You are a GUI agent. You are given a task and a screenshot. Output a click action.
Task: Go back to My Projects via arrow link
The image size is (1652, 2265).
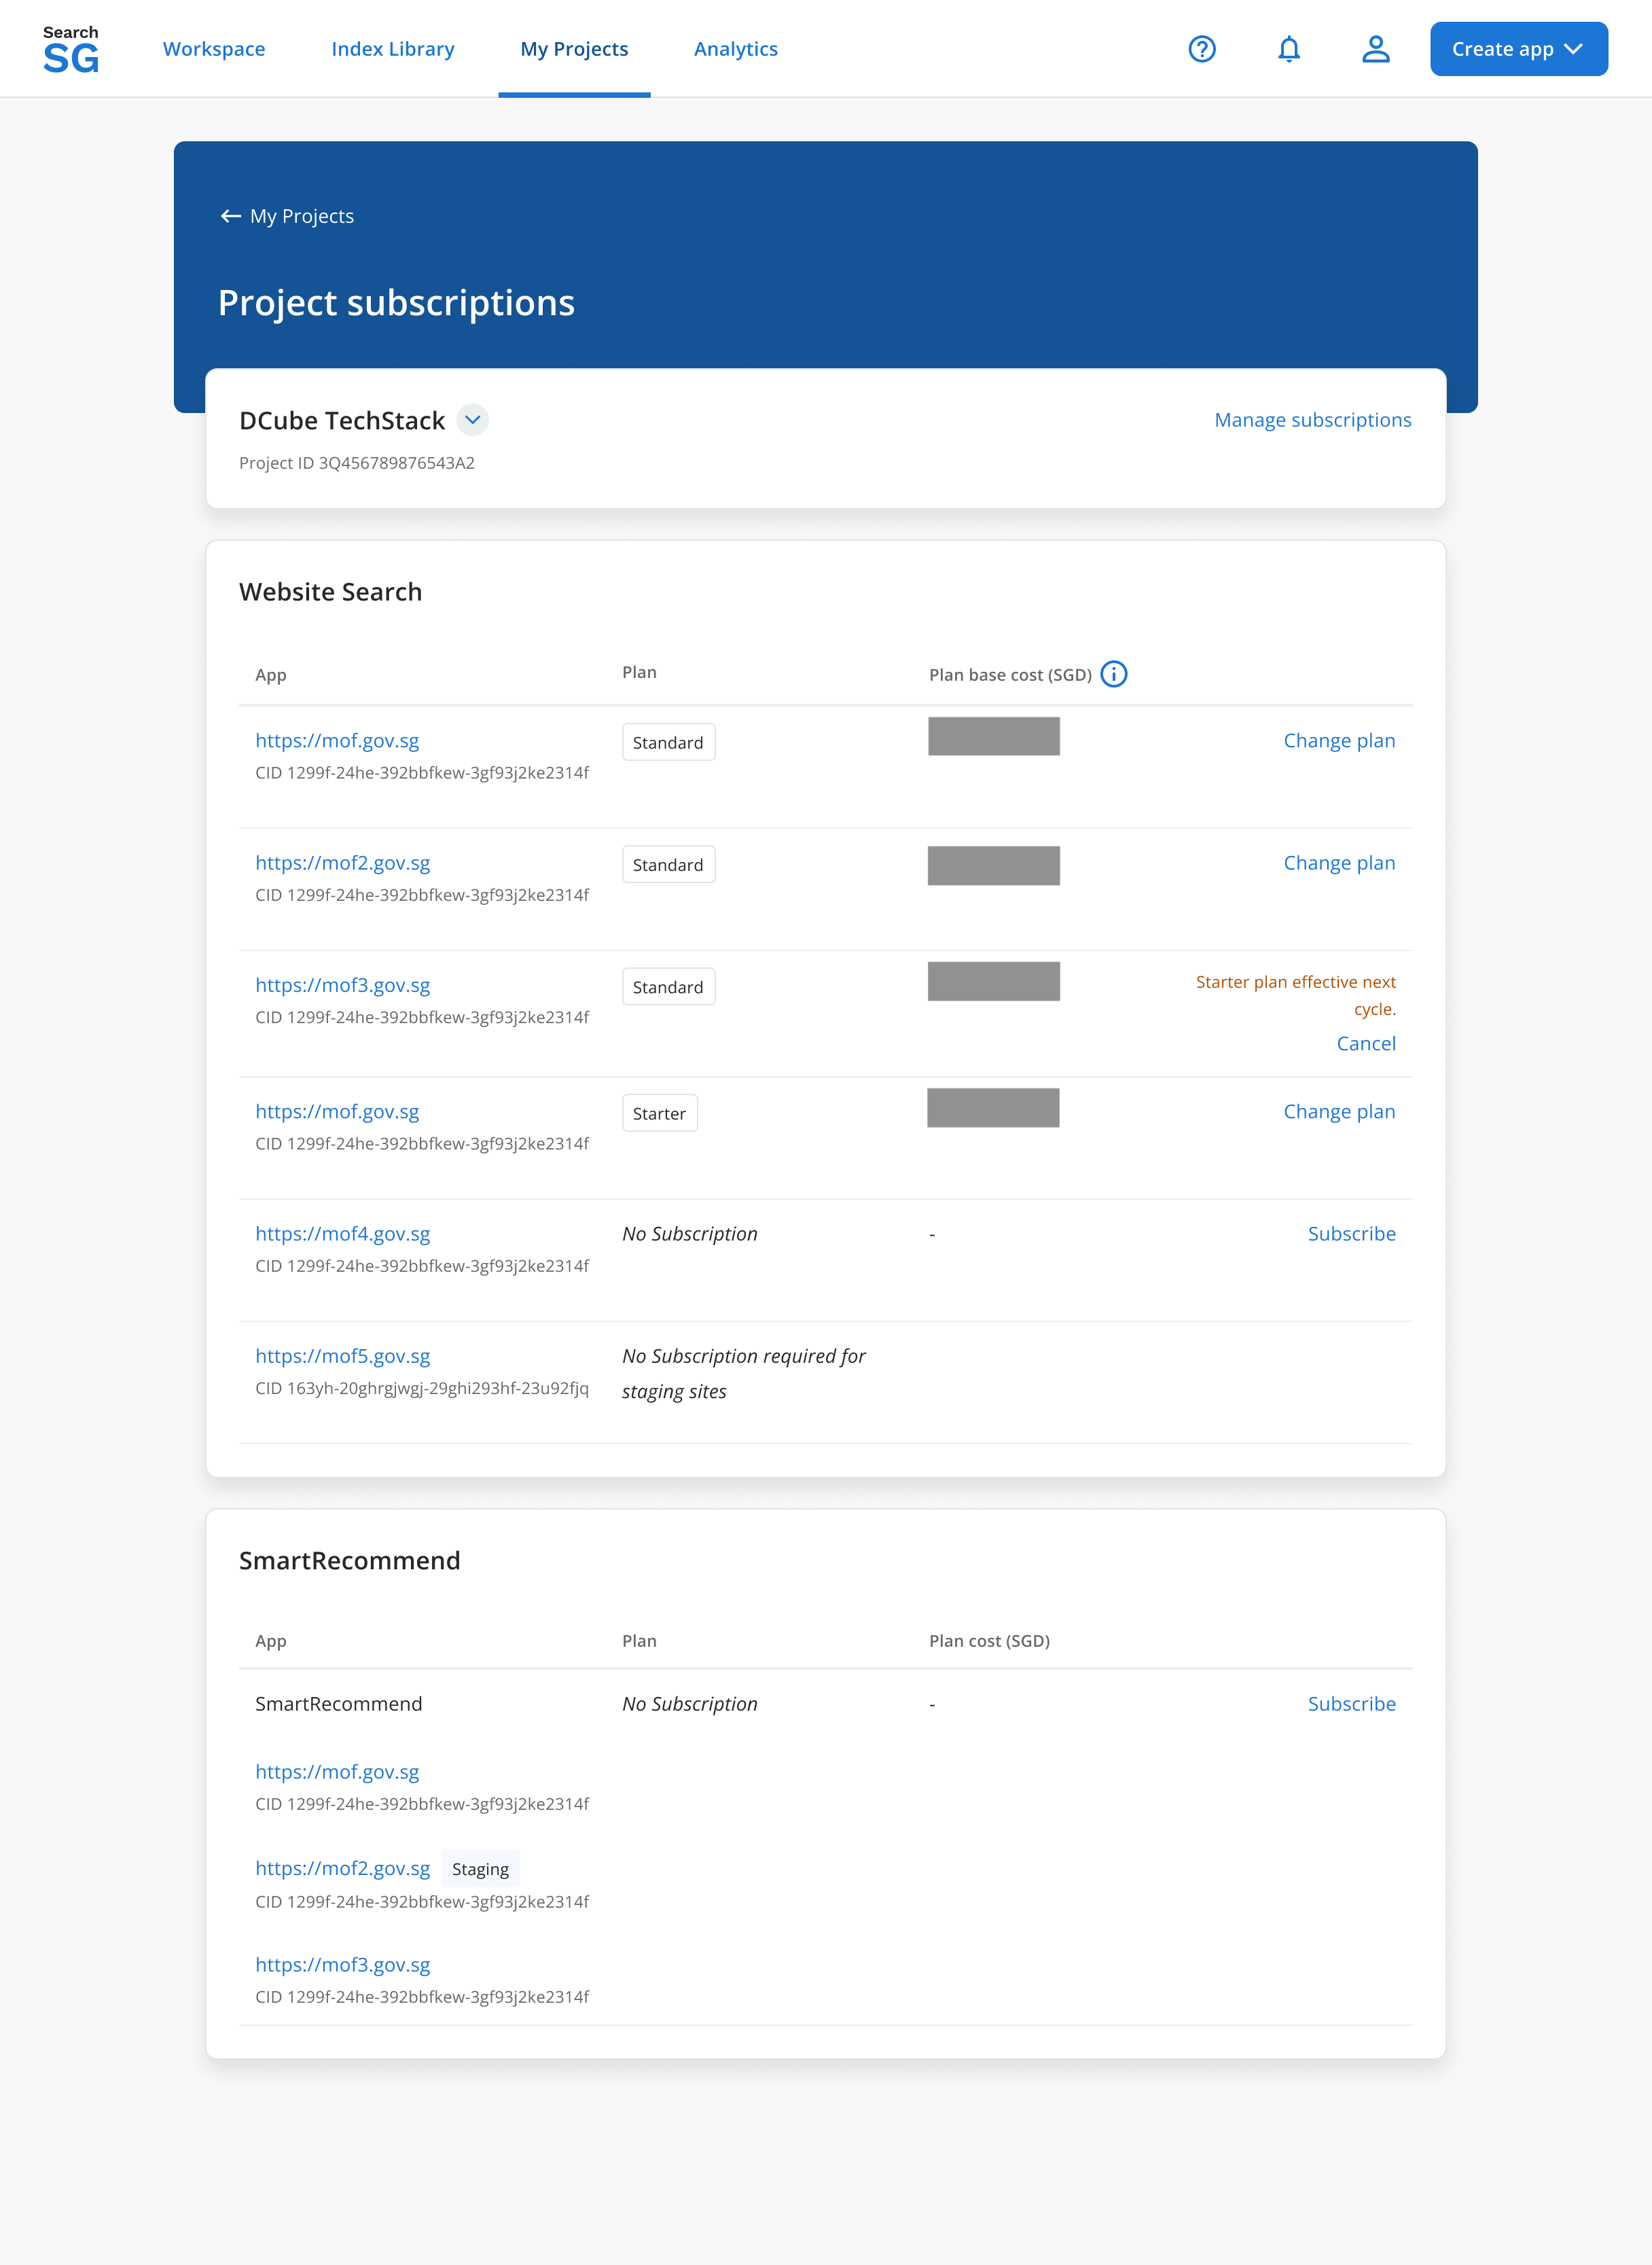287,216
